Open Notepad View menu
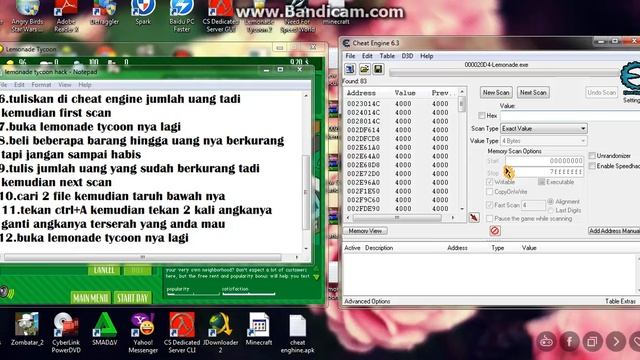The width and height of the screenshot is (640, 360). (x=64, y=85)
